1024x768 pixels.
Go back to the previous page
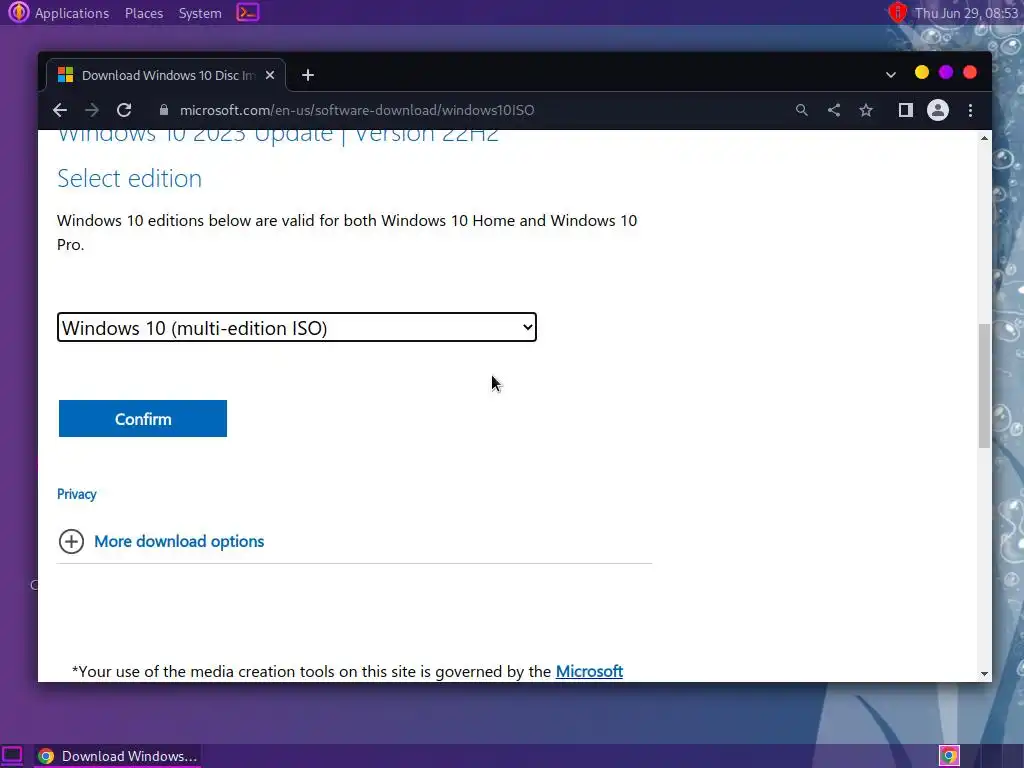pos(59,110)
